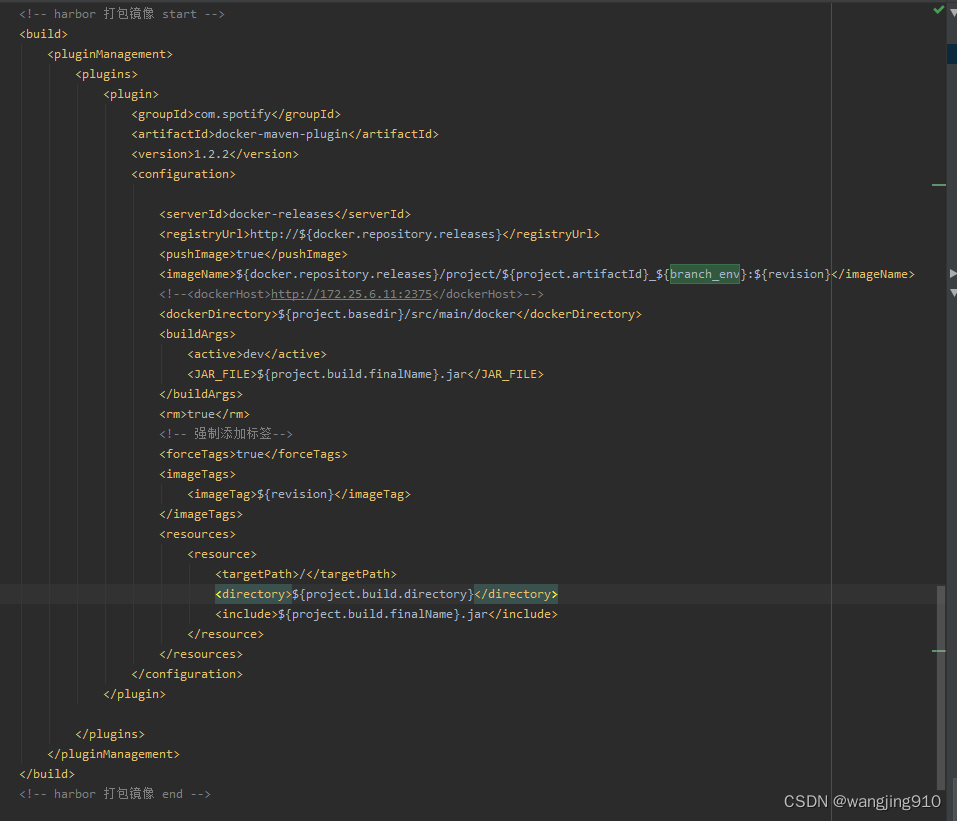This screenshot has height=821, width=957.
Task: Click the opening <resource> tag
Action: tap(222, 554)
